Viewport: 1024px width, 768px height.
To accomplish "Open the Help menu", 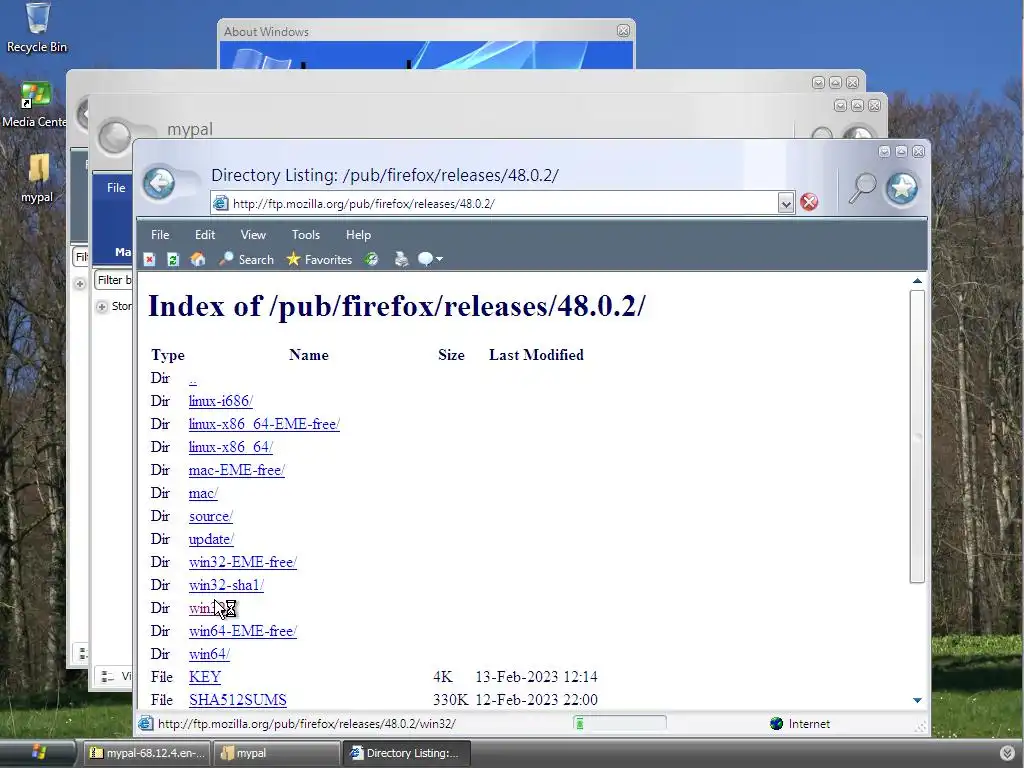I will (358, 234).
